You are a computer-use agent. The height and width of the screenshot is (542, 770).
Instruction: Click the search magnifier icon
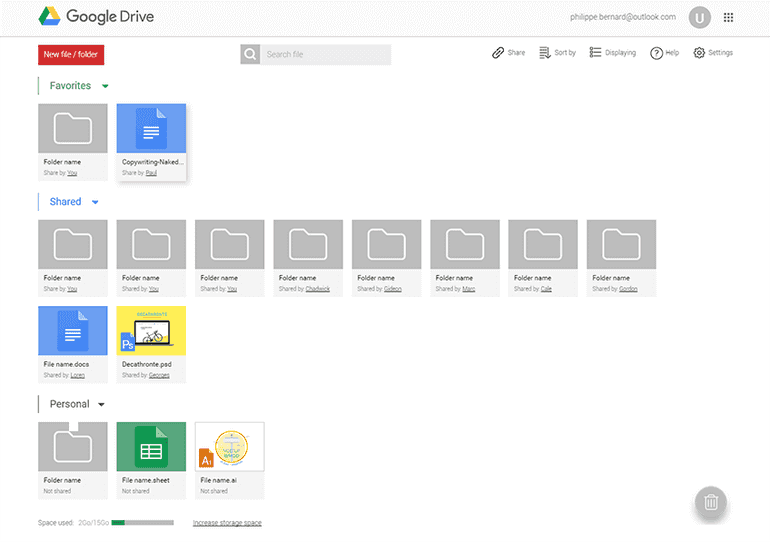tap(250, 54)
